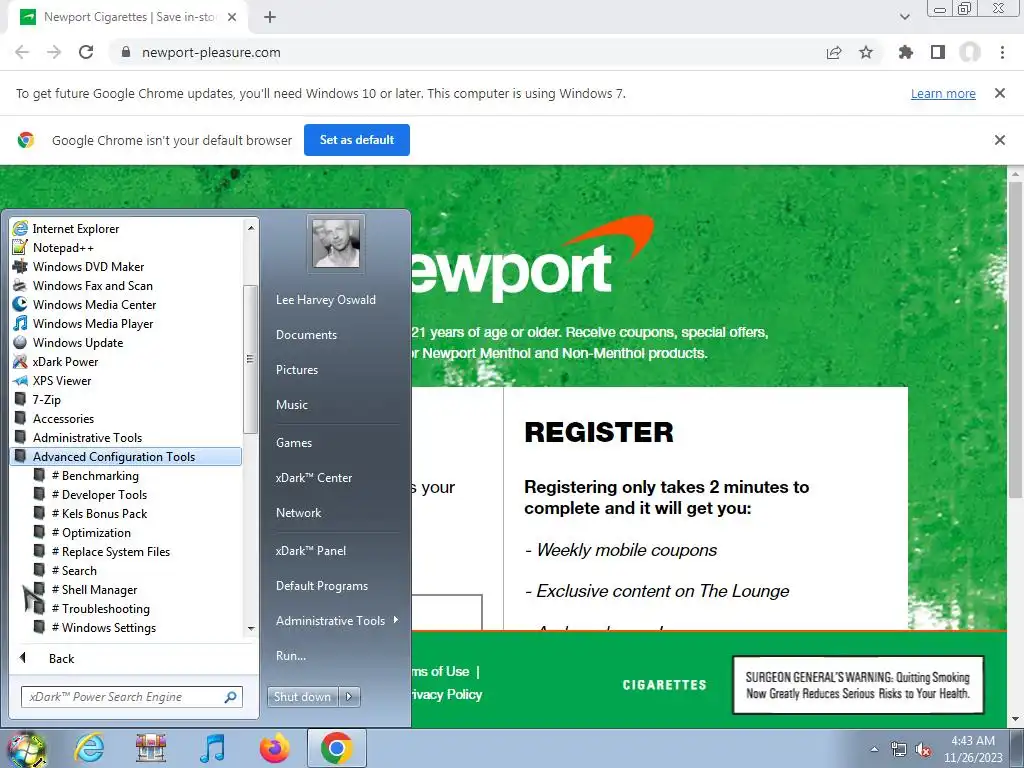This screenshot has height=768, width=1024.
Task: Open Games from Start menu
Action: click(294, 443)
